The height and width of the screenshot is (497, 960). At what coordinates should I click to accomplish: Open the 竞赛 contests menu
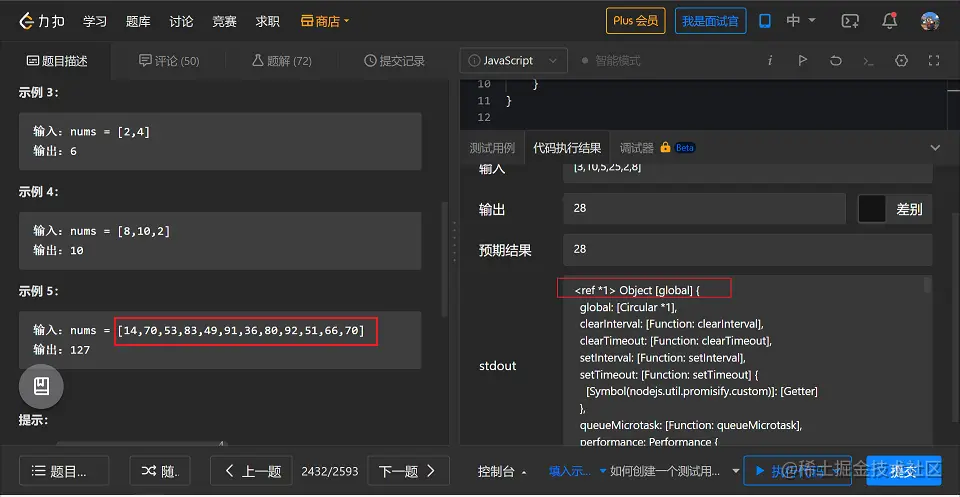click(224, 21)
